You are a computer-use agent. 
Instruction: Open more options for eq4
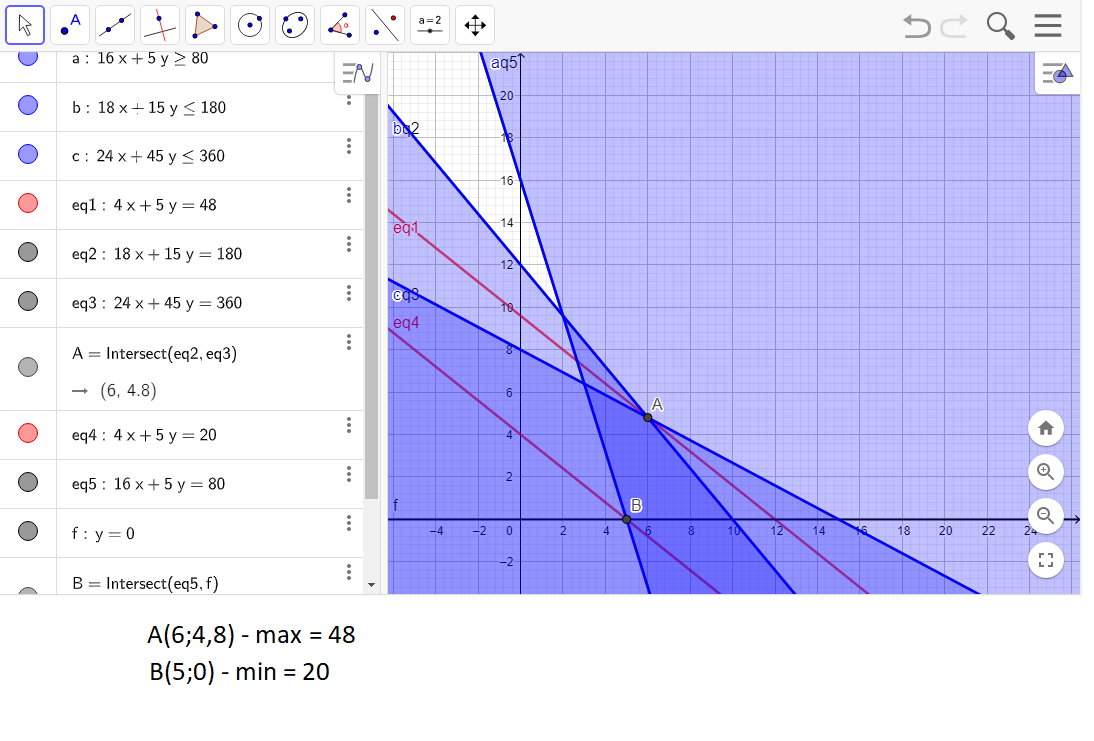click(349, 425)
